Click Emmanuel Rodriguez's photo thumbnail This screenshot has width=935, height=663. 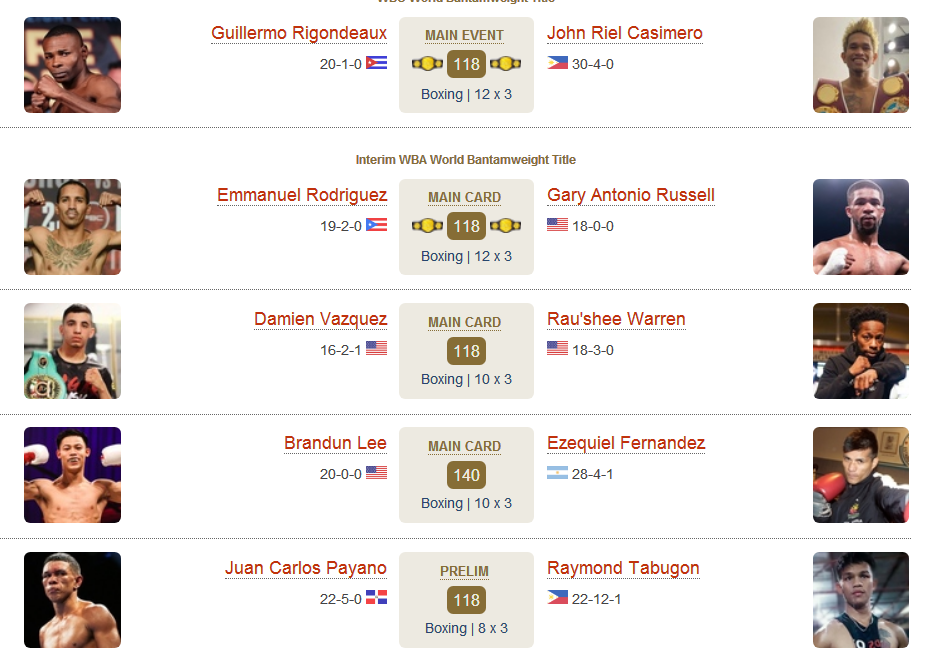(73, 227)
